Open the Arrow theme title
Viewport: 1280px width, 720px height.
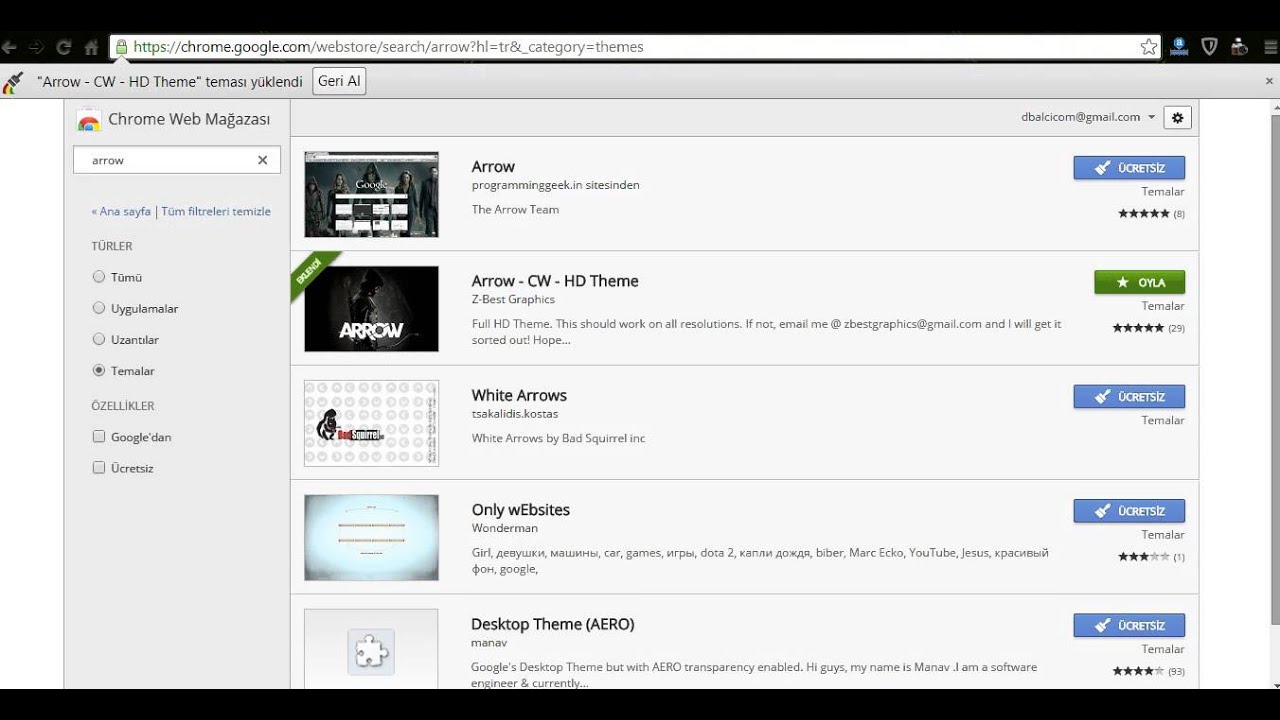493,166
